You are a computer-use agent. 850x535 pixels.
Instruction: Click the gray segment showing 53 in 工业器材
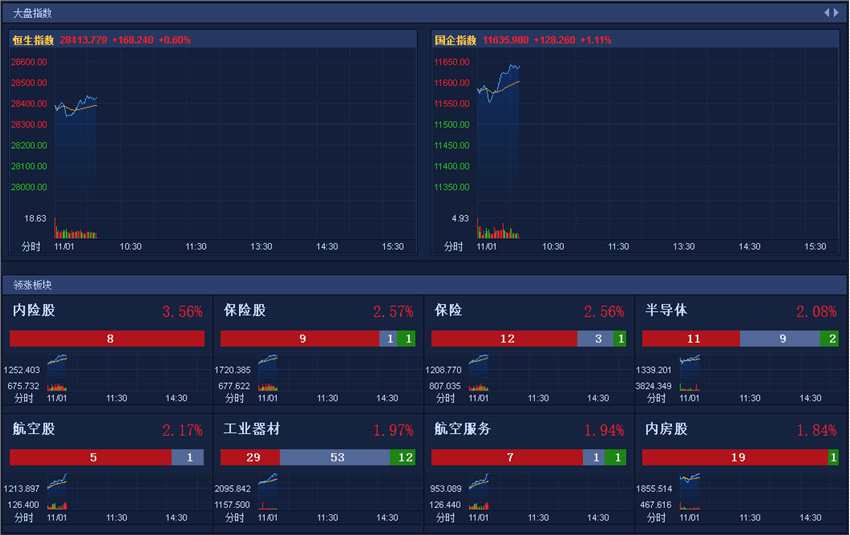[335, 457]
